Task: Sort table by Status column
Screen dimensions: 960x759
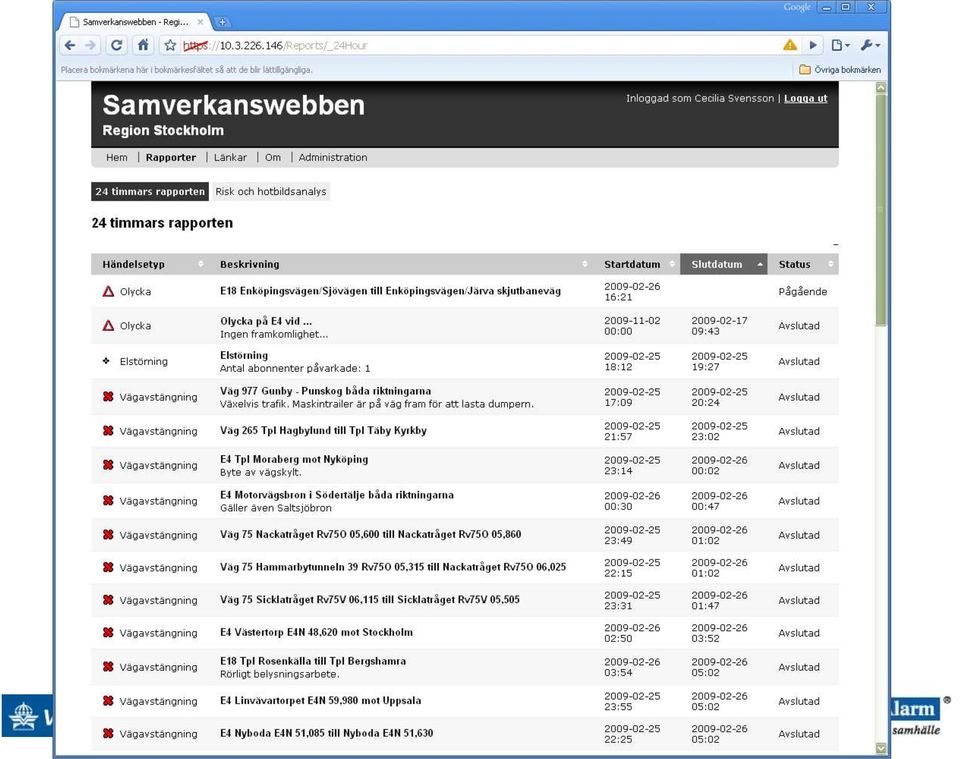Action: [803, 264]
